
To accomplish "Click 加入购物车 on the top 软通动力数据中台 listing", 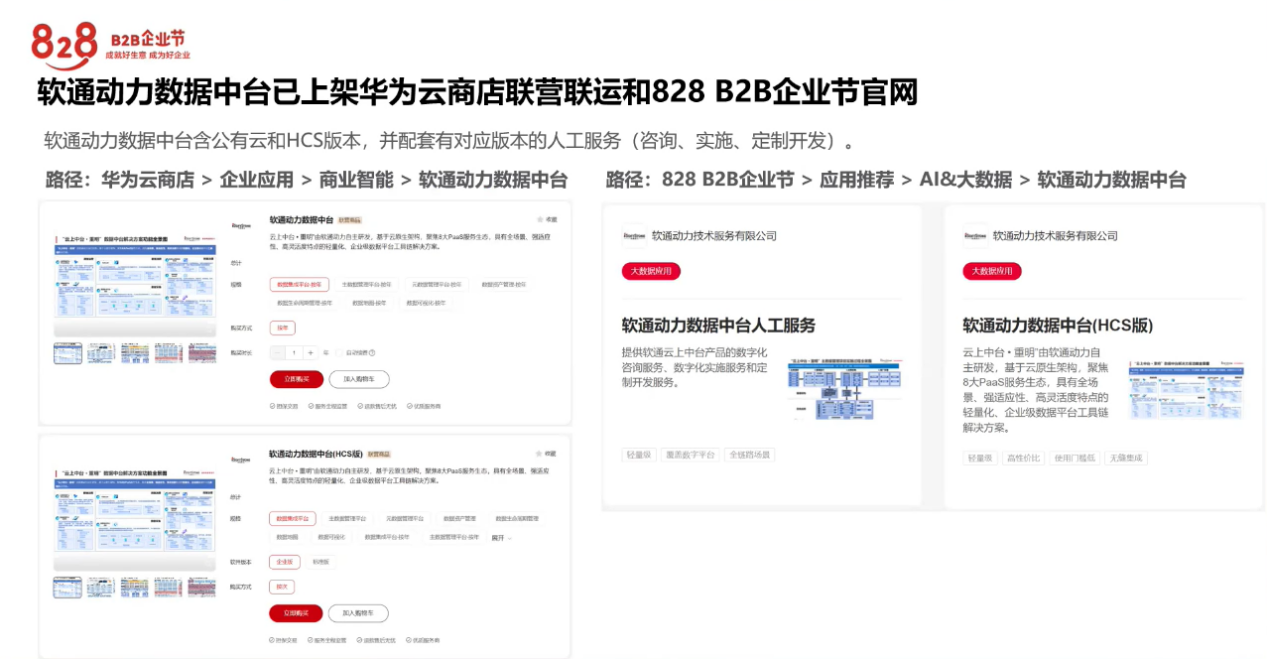I will click(358, 379).
